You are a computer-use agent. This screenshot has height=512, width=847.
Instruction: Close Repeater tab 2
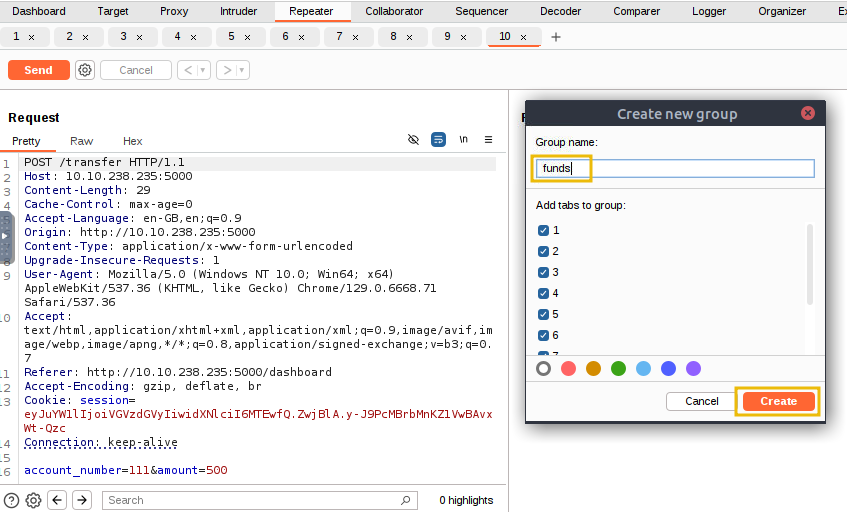85,37
